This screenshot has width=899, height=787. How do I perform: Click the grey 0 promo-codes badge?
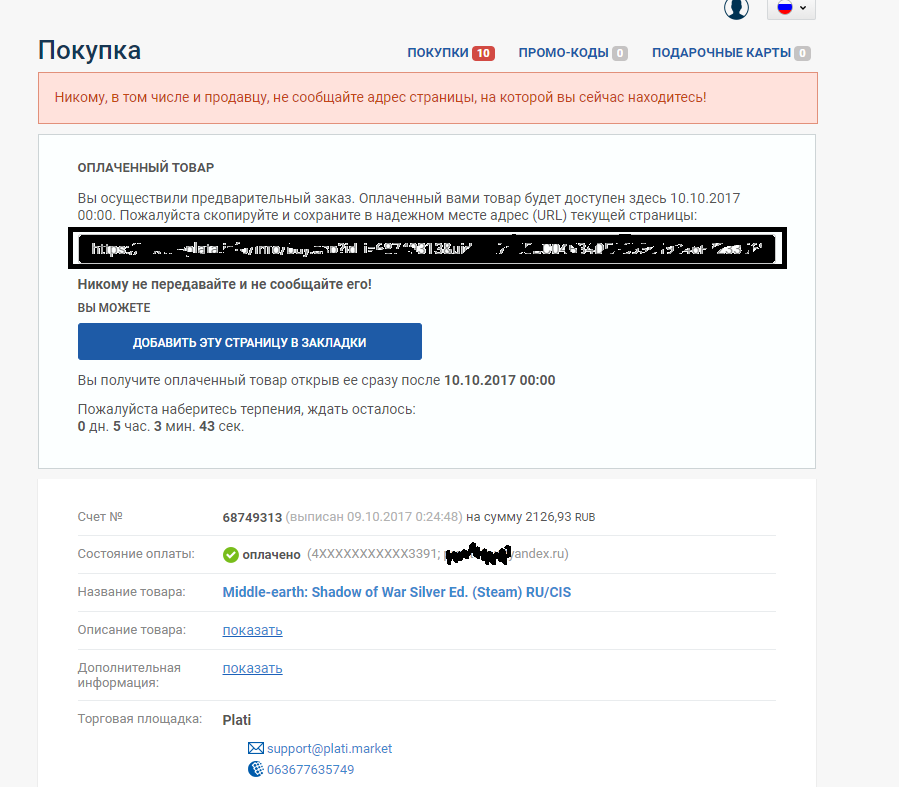pos(620,53)
